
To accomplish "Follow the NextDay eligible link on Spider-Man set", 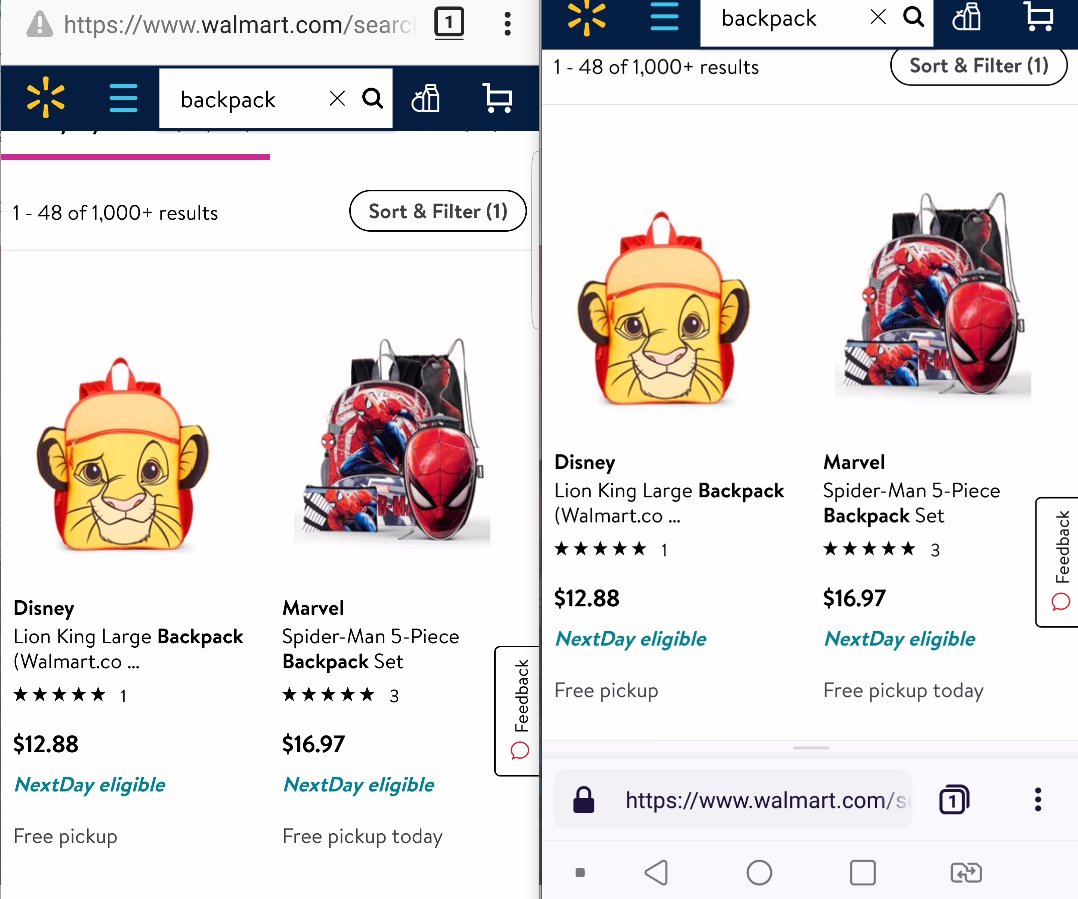I will [899, 639].
